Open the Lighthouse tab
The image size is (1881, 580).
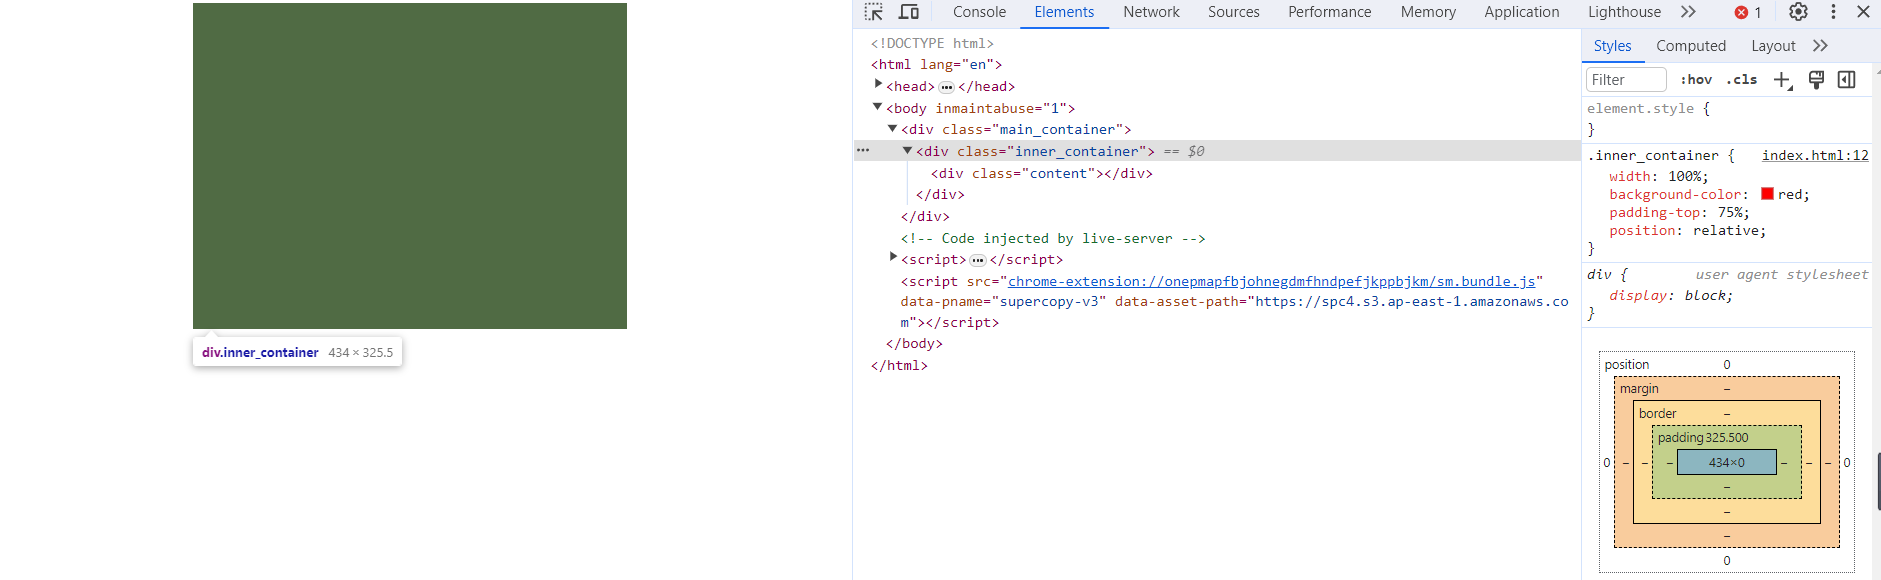pos(1624,12)
